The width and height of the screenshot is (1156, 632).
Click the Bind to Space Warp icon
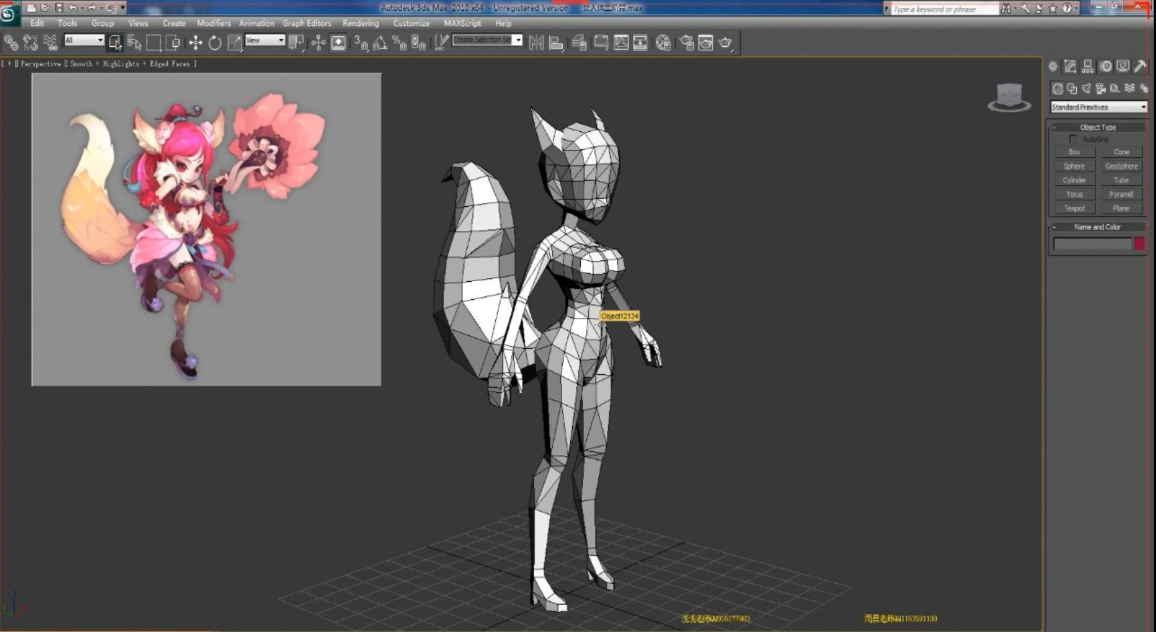click(50, 42)
